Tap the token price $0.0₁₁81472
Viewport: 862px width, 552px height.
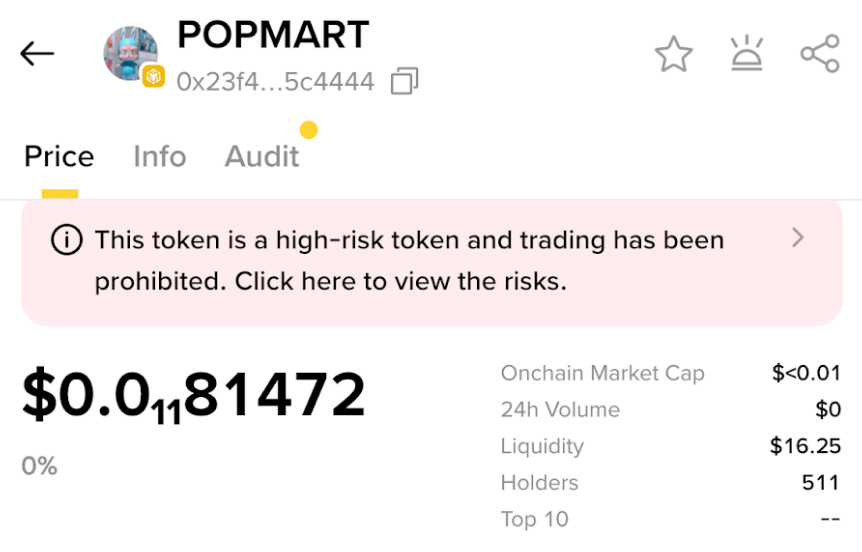(194, 396)
